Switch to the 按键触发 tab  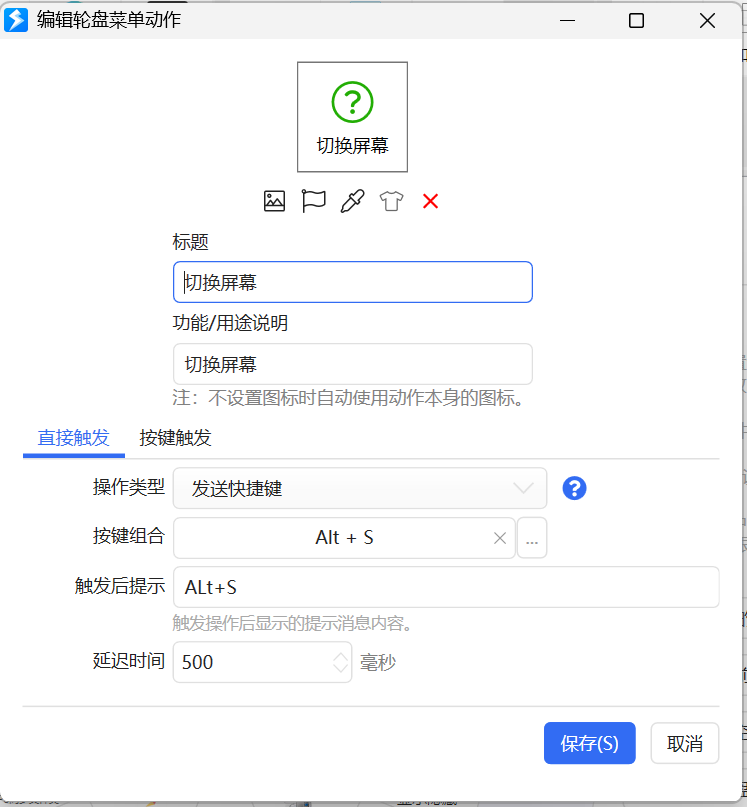click(175, 438)
